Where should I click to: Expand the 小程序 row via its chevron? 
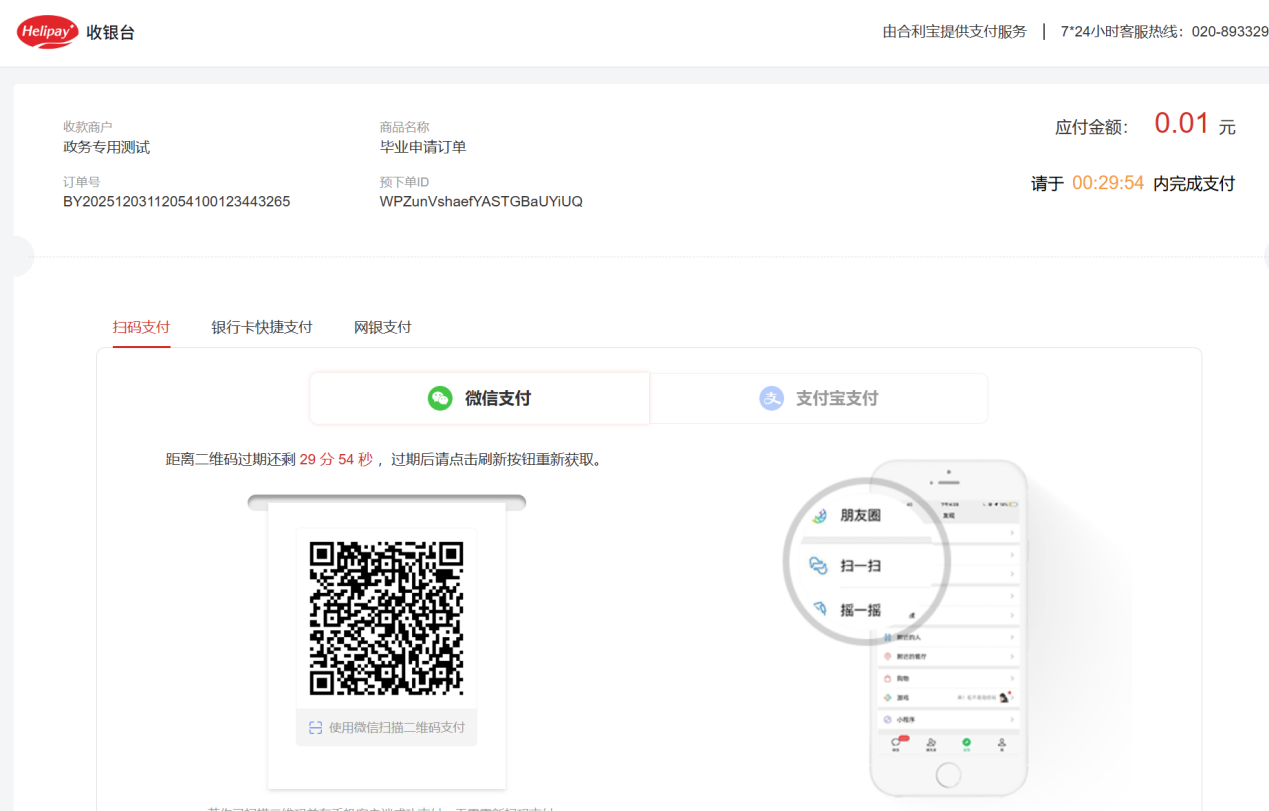(1012, 720)
